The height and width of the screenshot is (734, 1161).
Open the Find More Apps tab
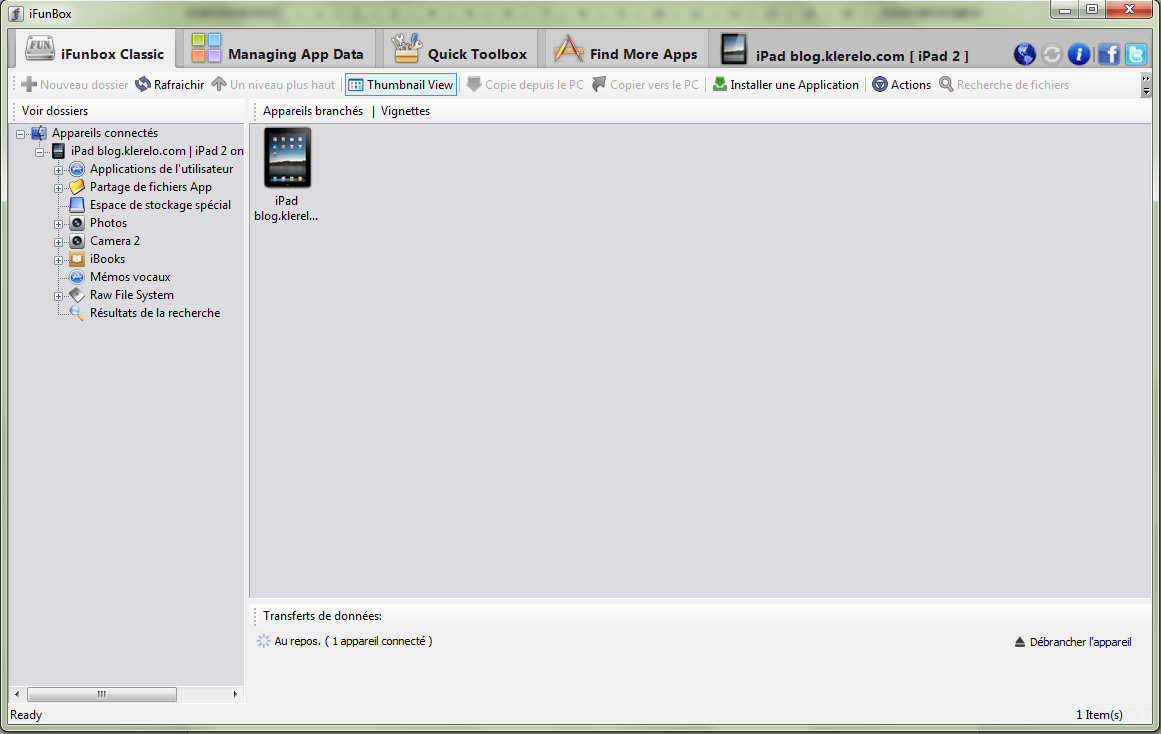[626, 50]
